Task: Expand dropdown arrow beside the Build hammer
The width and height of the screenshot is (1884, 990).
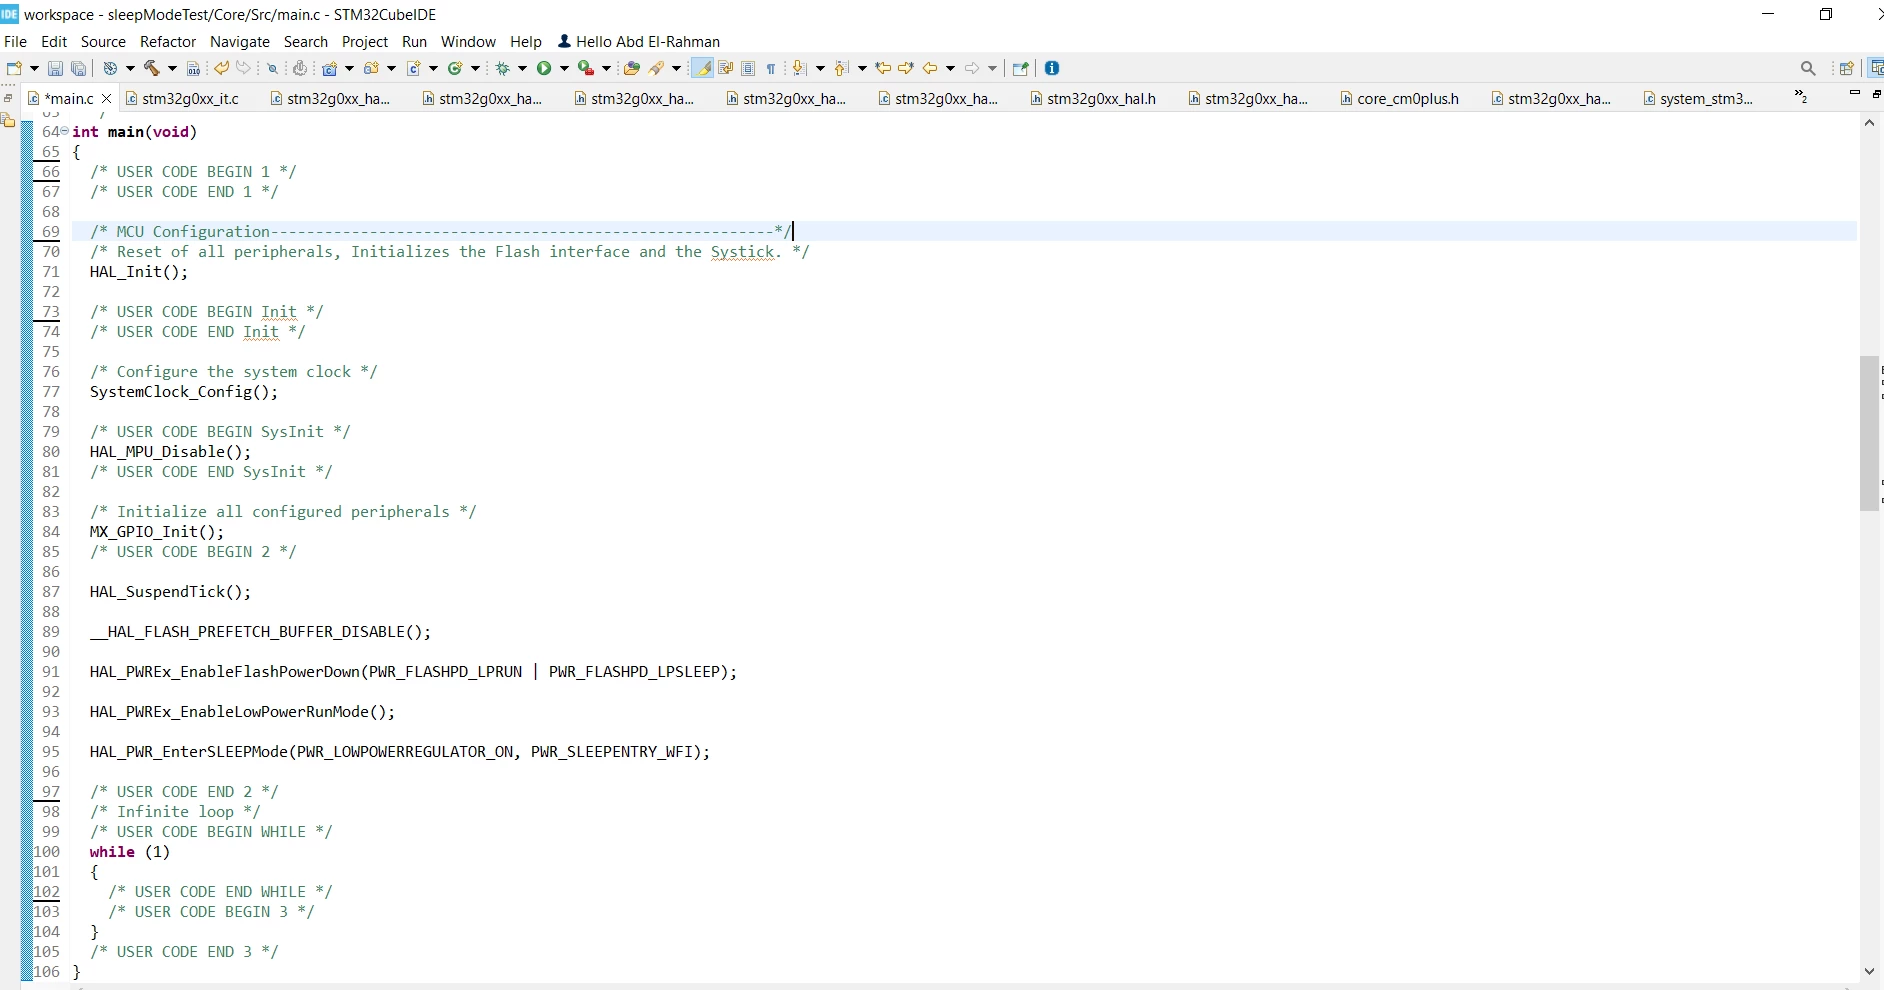Action: pos(172,69)
